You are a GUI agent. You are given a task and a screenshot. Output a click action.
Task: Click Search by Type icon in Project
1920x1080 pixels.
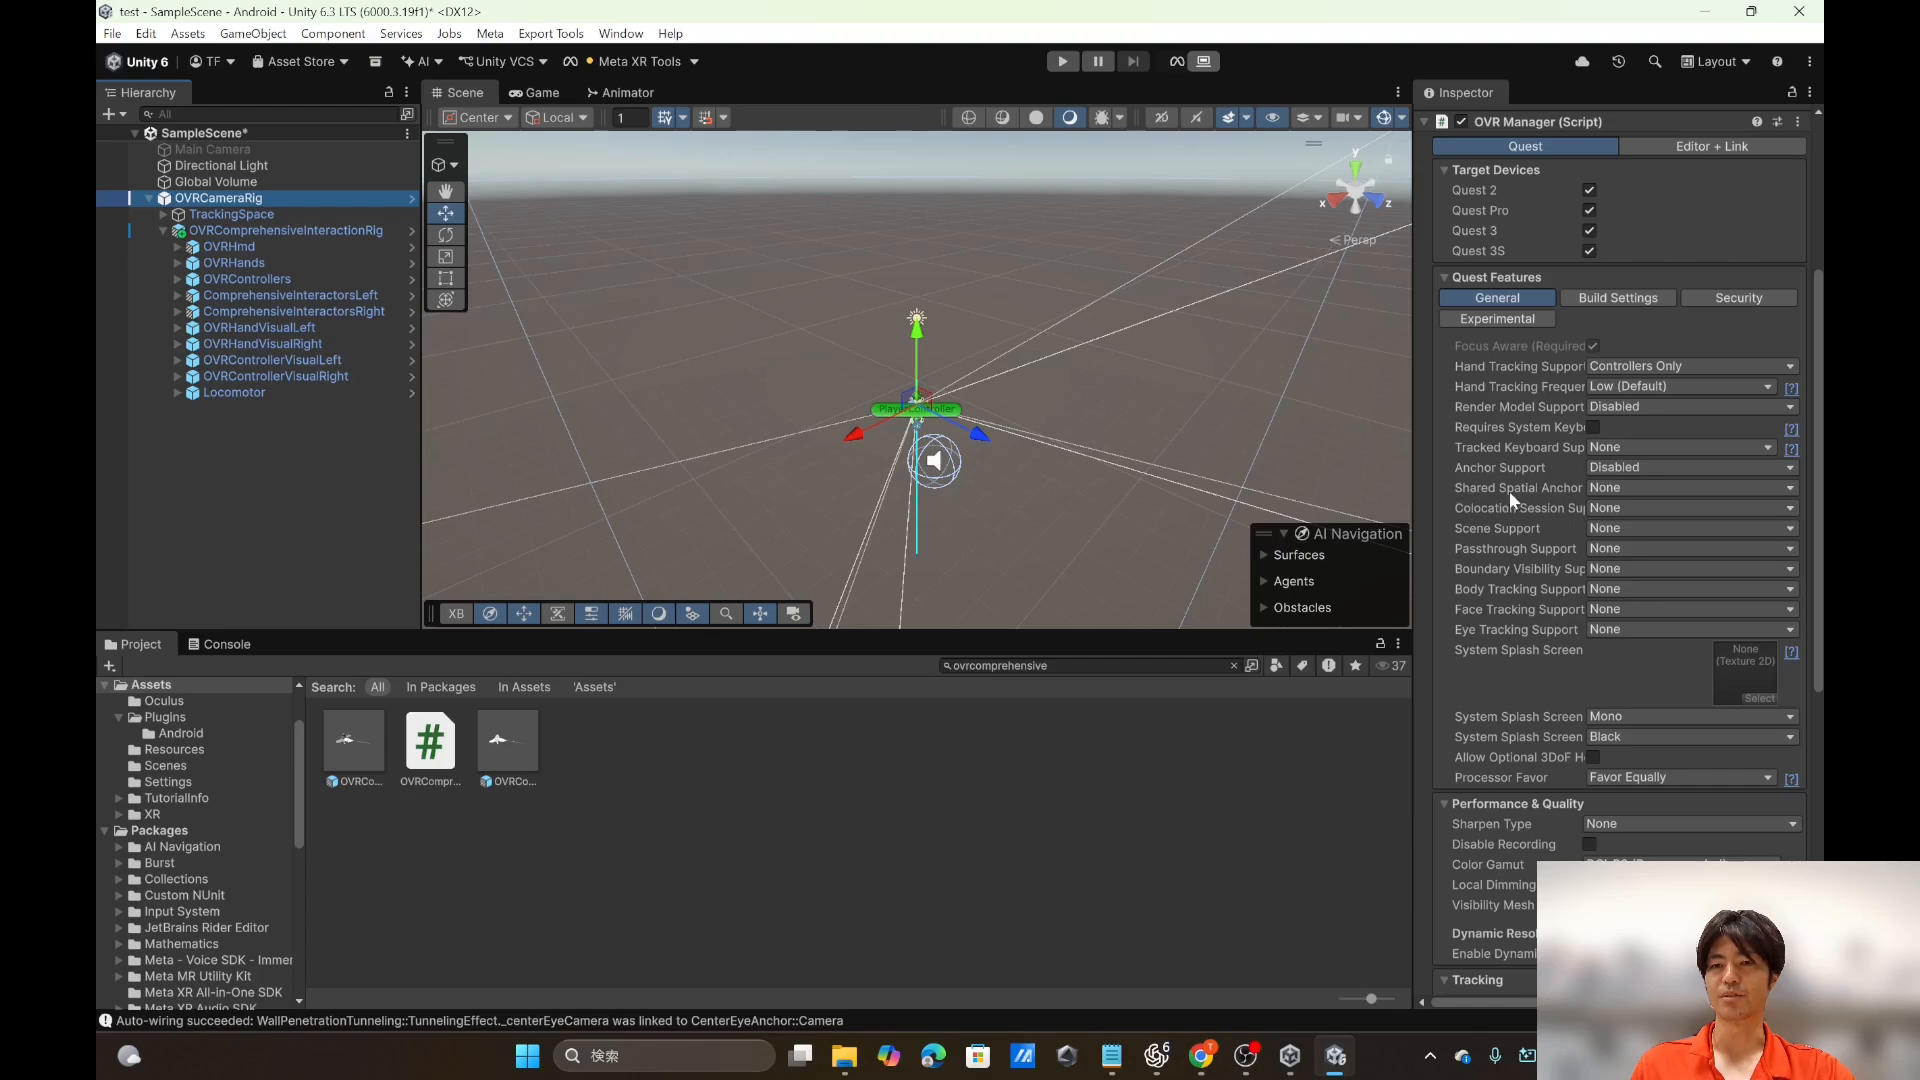[x=1276, y=666]
